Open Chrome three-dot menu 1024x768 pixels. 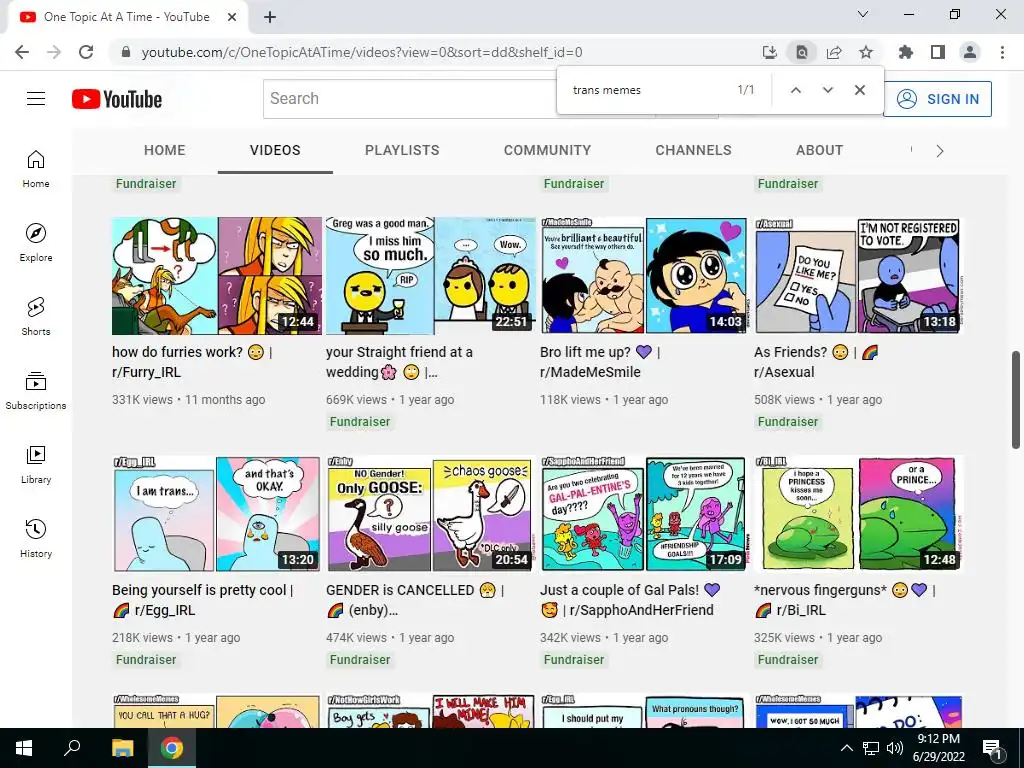[x=1002, y=52]
